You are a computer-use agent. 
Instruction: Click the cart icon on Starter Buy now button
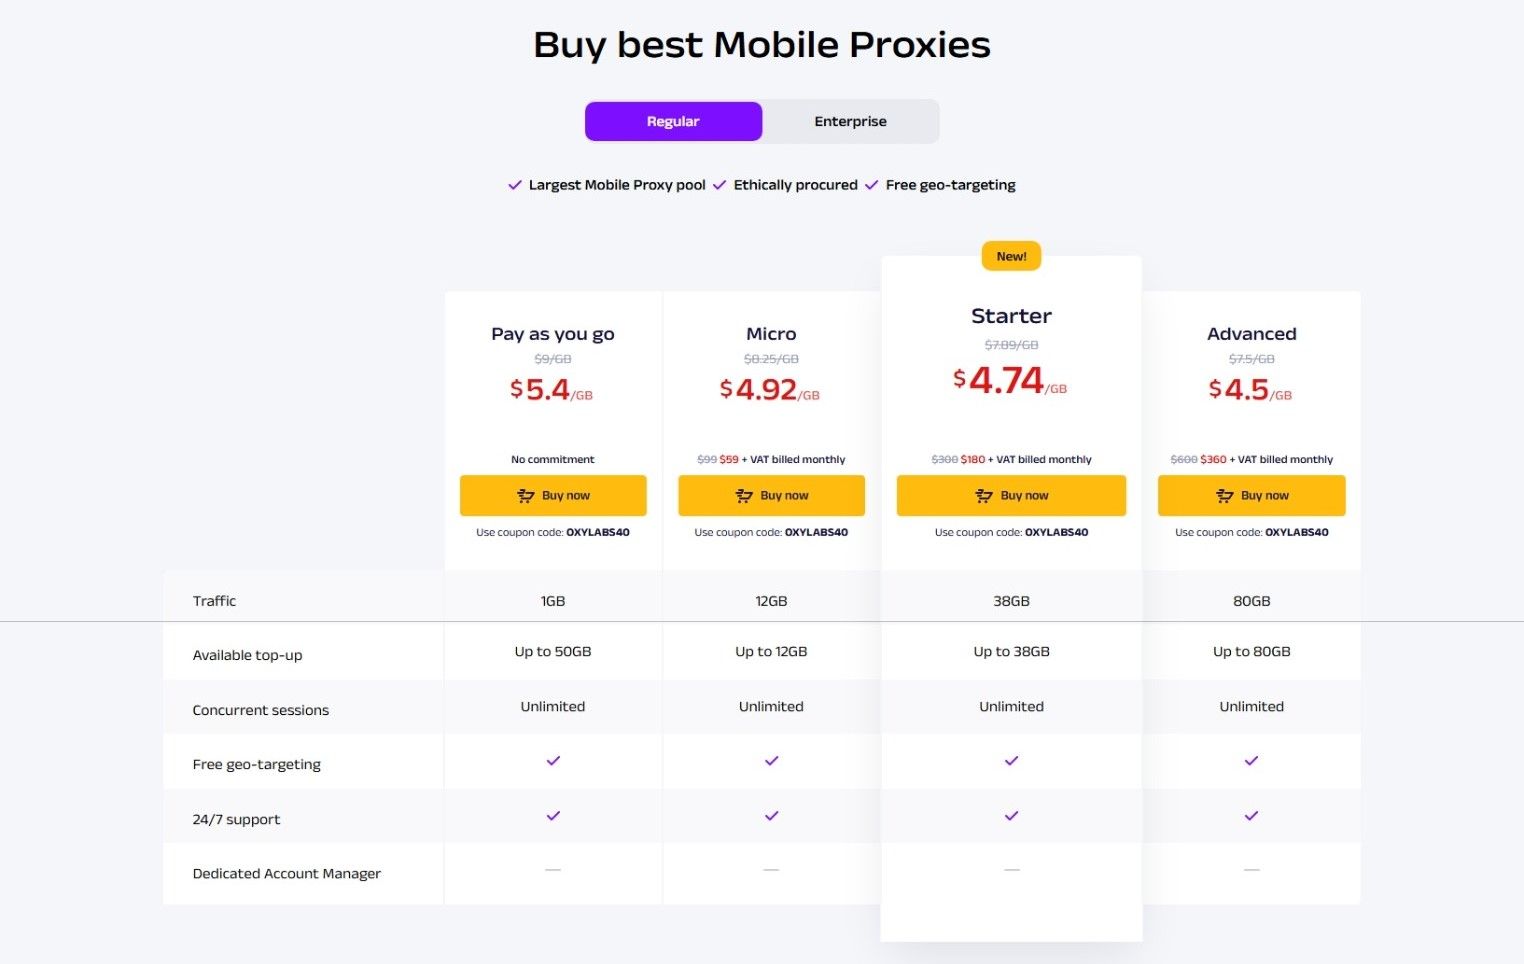[x=983, y=495]
